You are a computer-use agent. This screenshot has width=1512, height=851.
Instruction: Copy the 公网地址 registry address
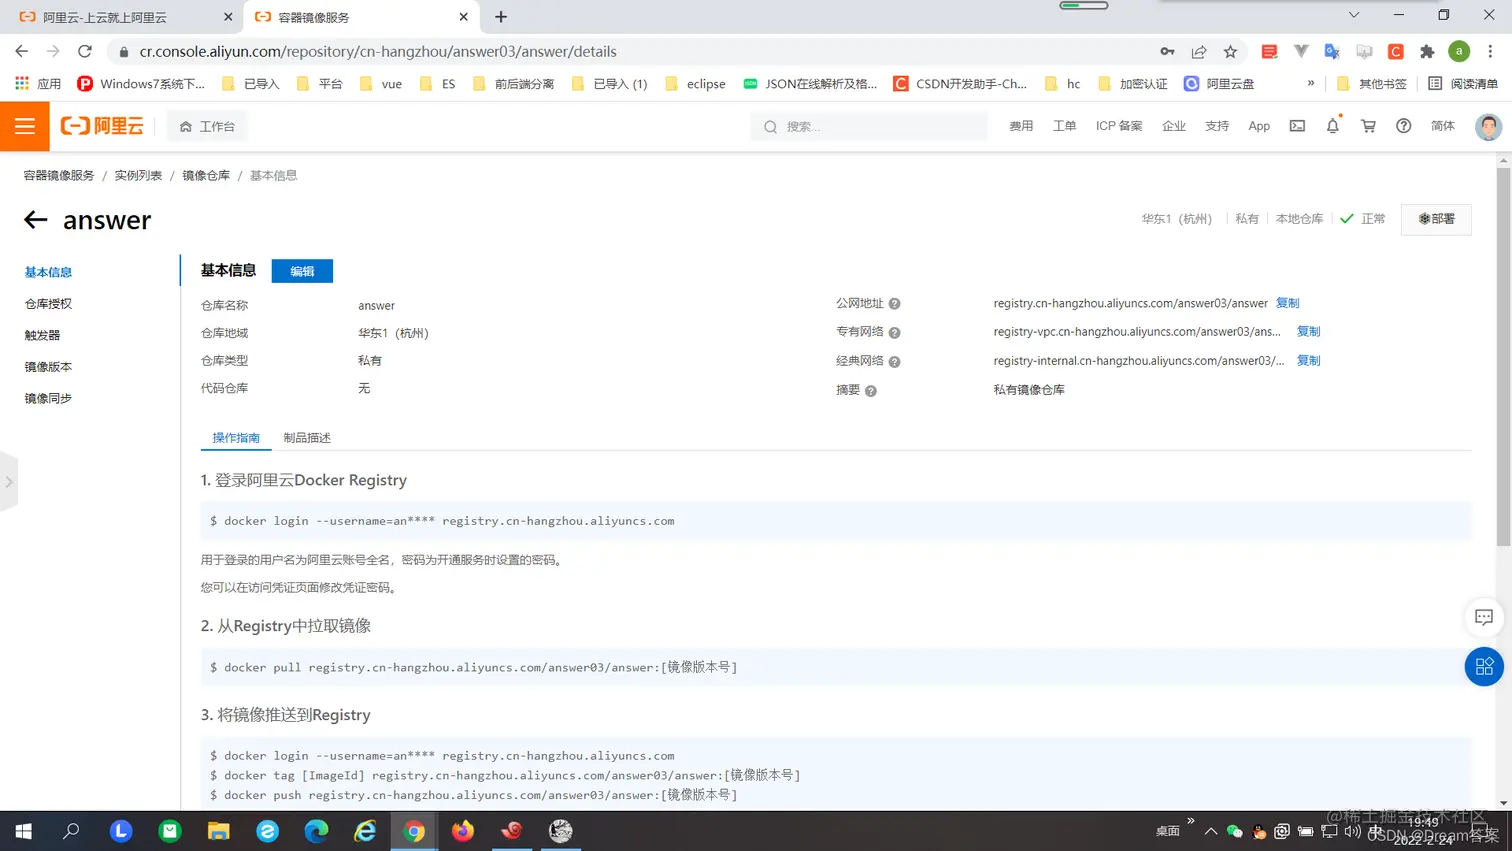tap(1288, 303)
